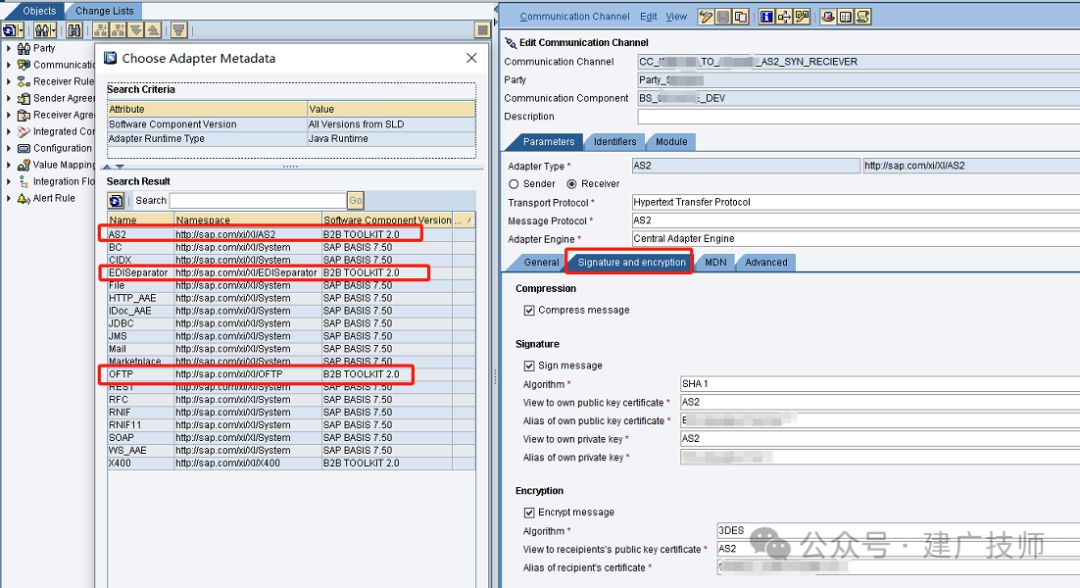Image resolution: width=1080 pixels, height=588 pixels.
Task: Open the View menu
Action: tap(676, 17)
